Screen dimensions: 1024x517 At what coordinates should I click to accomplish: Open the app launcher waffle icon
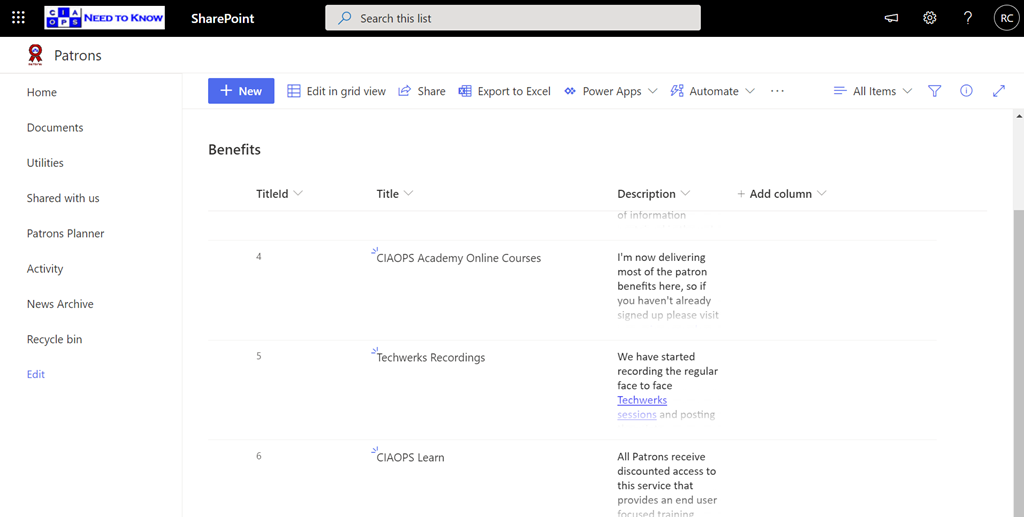18,18
